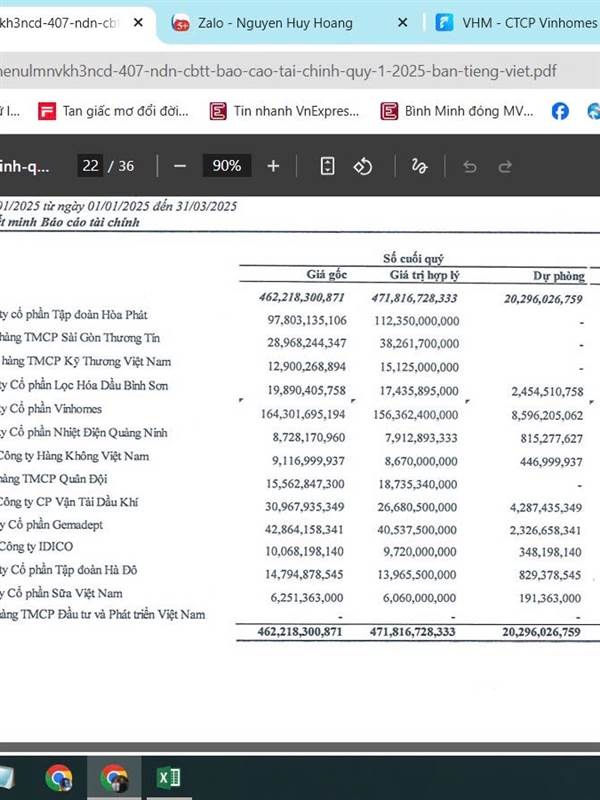Select the Sữa Việt Nam row label
The height and width of the screenshot is (800, 600).
[61, 593]
